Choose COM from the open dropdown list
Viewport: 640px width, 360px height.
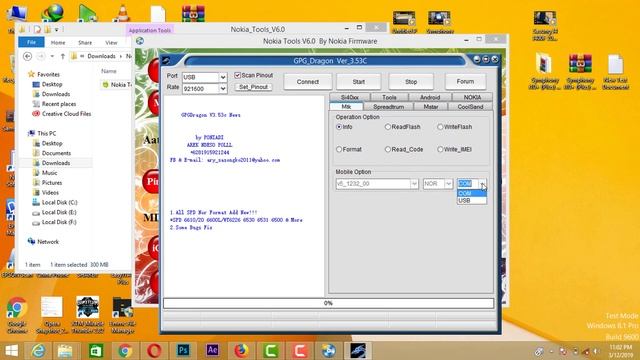[x=472, y=193]
